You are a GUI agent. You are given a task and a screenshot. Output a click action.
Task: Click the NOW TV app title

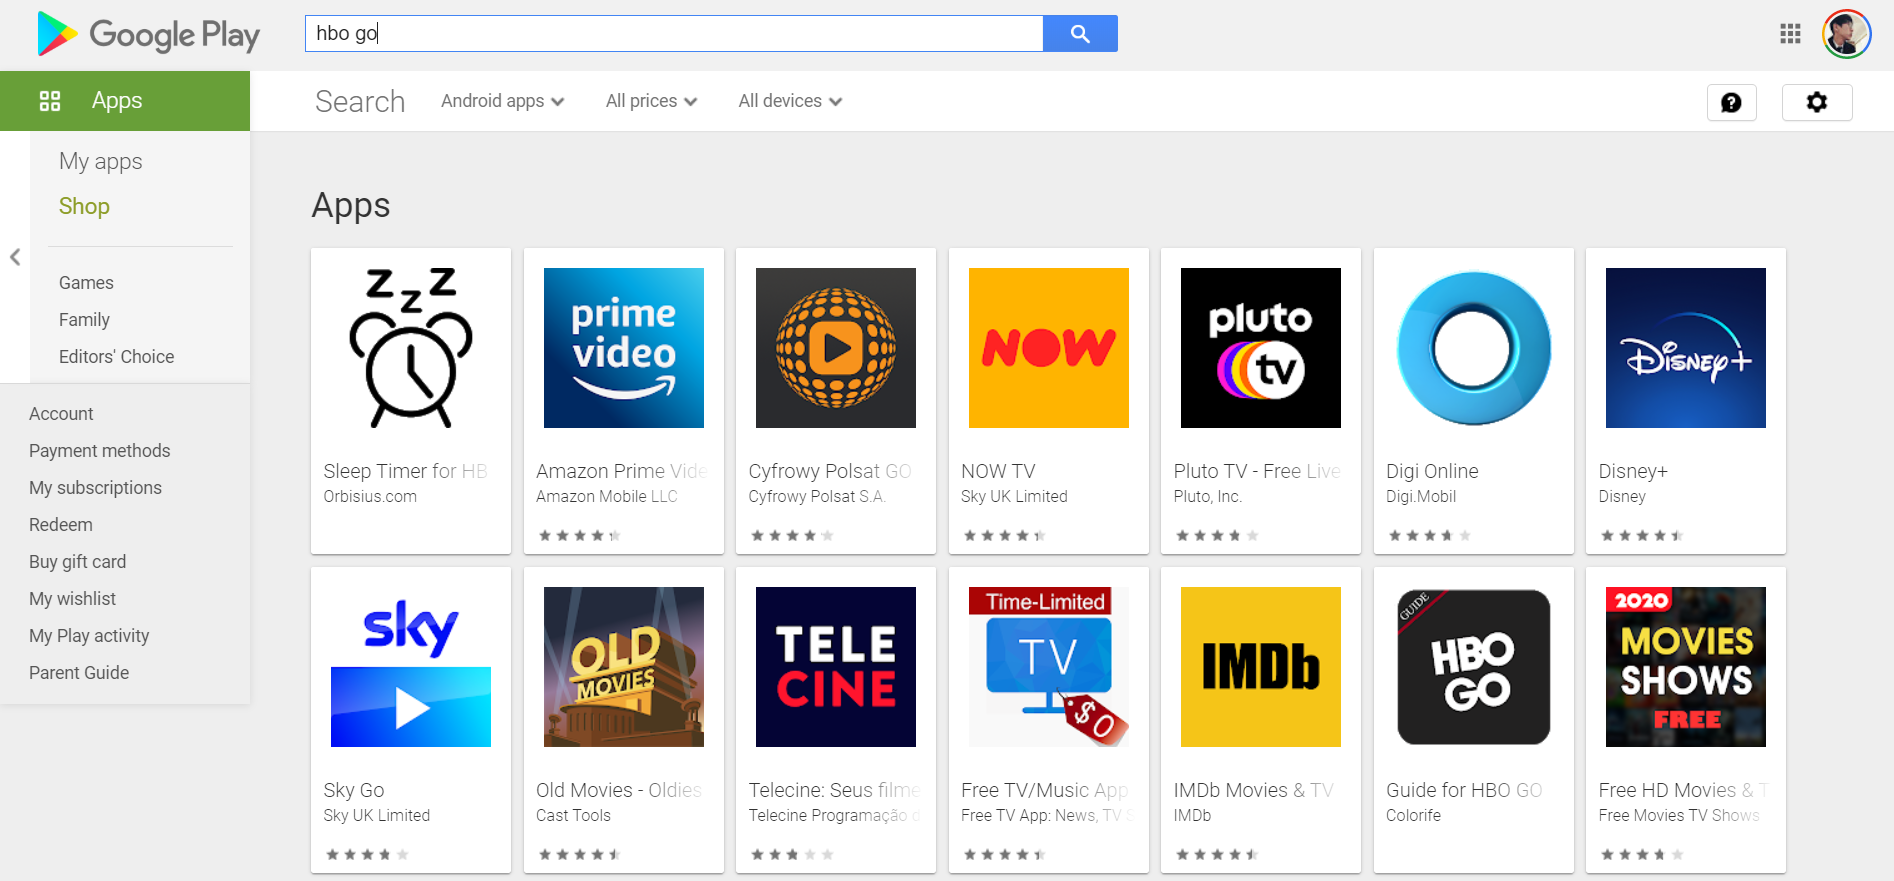coord(998,471)
